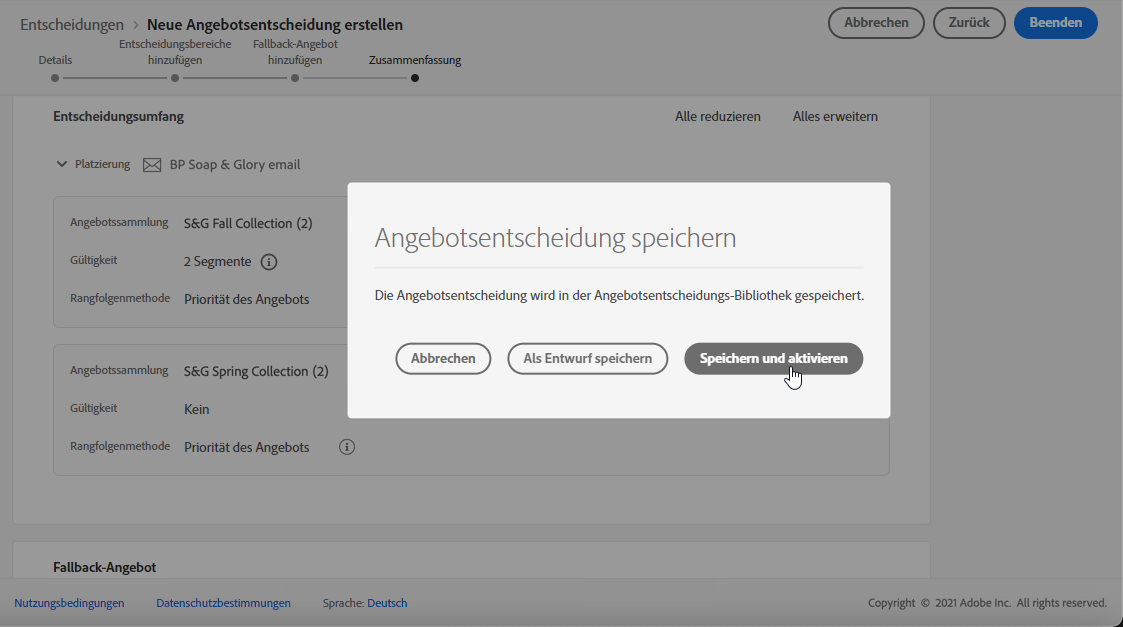This screenshot has height=627, width=1123.
Task: Click the dialog title Angebotsentscheidung speichern
Action: [555, 237]
